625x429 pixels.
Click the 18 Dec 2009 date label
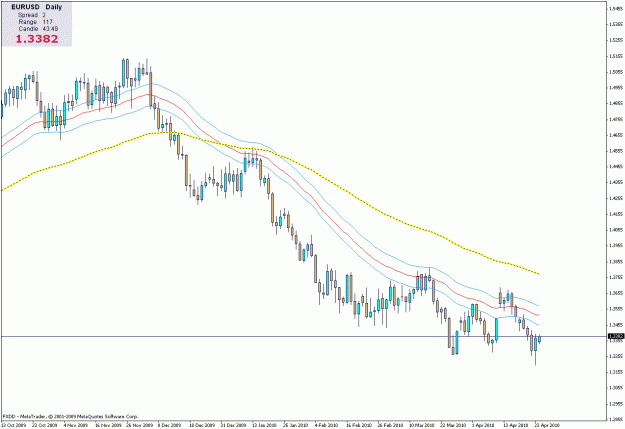point(202,425)
